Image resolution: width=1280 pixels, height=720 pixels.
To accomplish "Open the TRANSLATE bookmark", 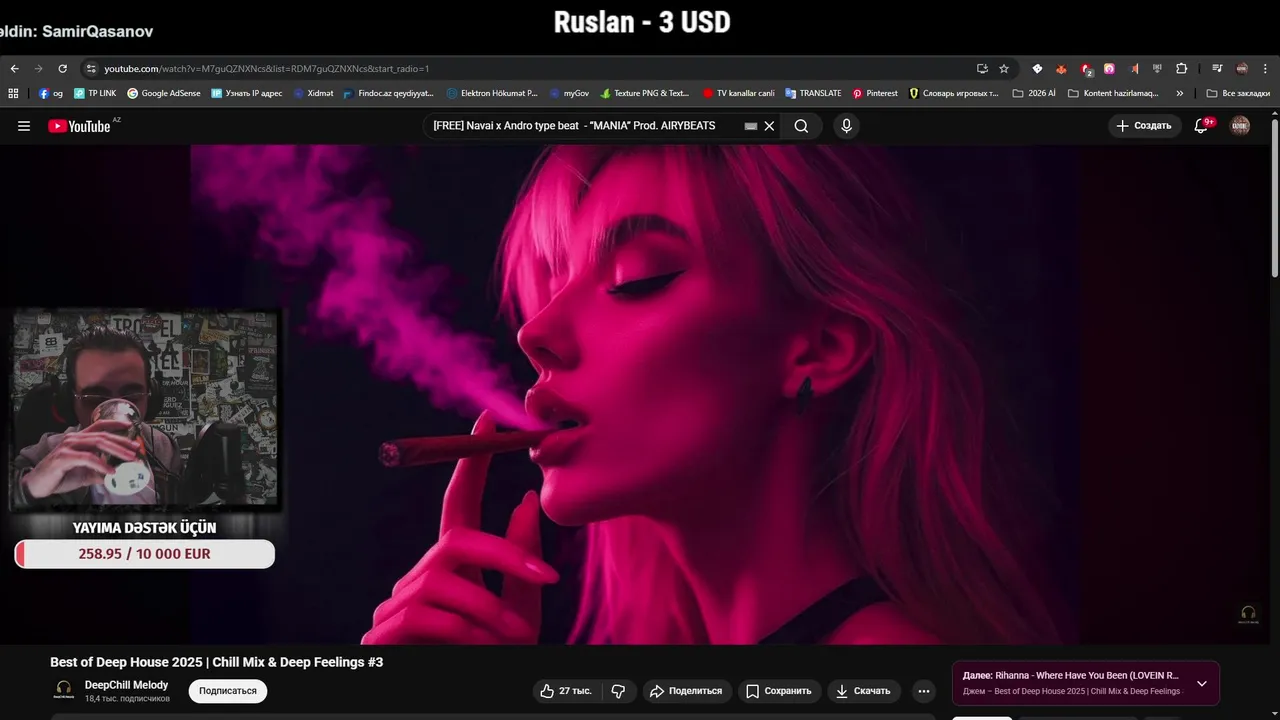I will click(x=813, y=93).
